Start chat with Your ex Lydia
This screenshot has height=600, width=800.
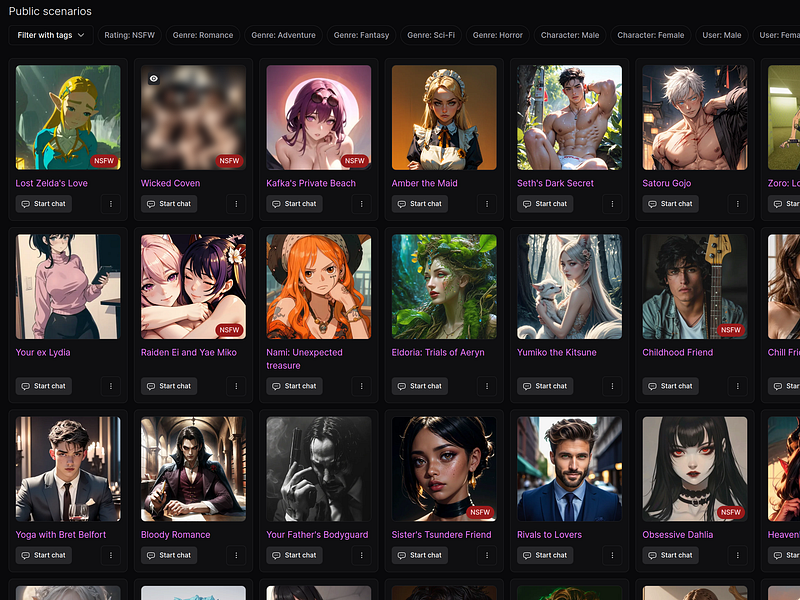point(44,386)
